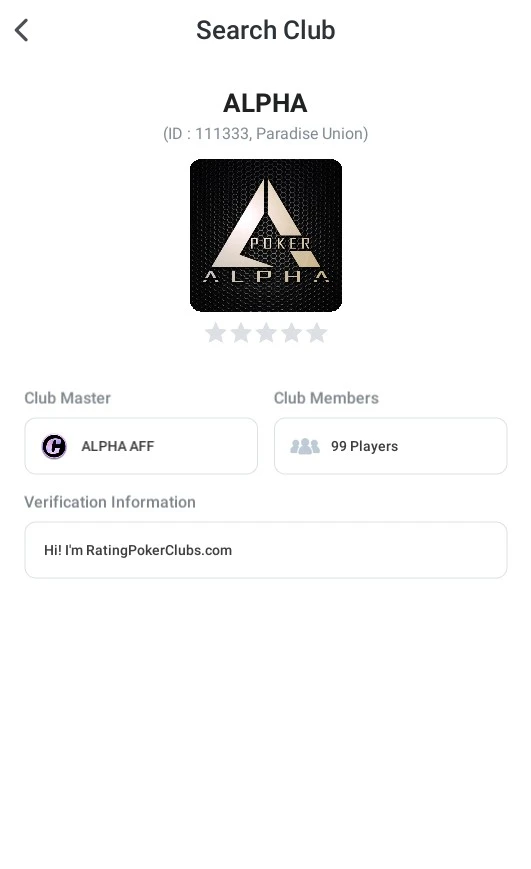Viewport: 531px width, 869px height.
Task: Tap the Club Members label
Action: (x=326, y=398)
